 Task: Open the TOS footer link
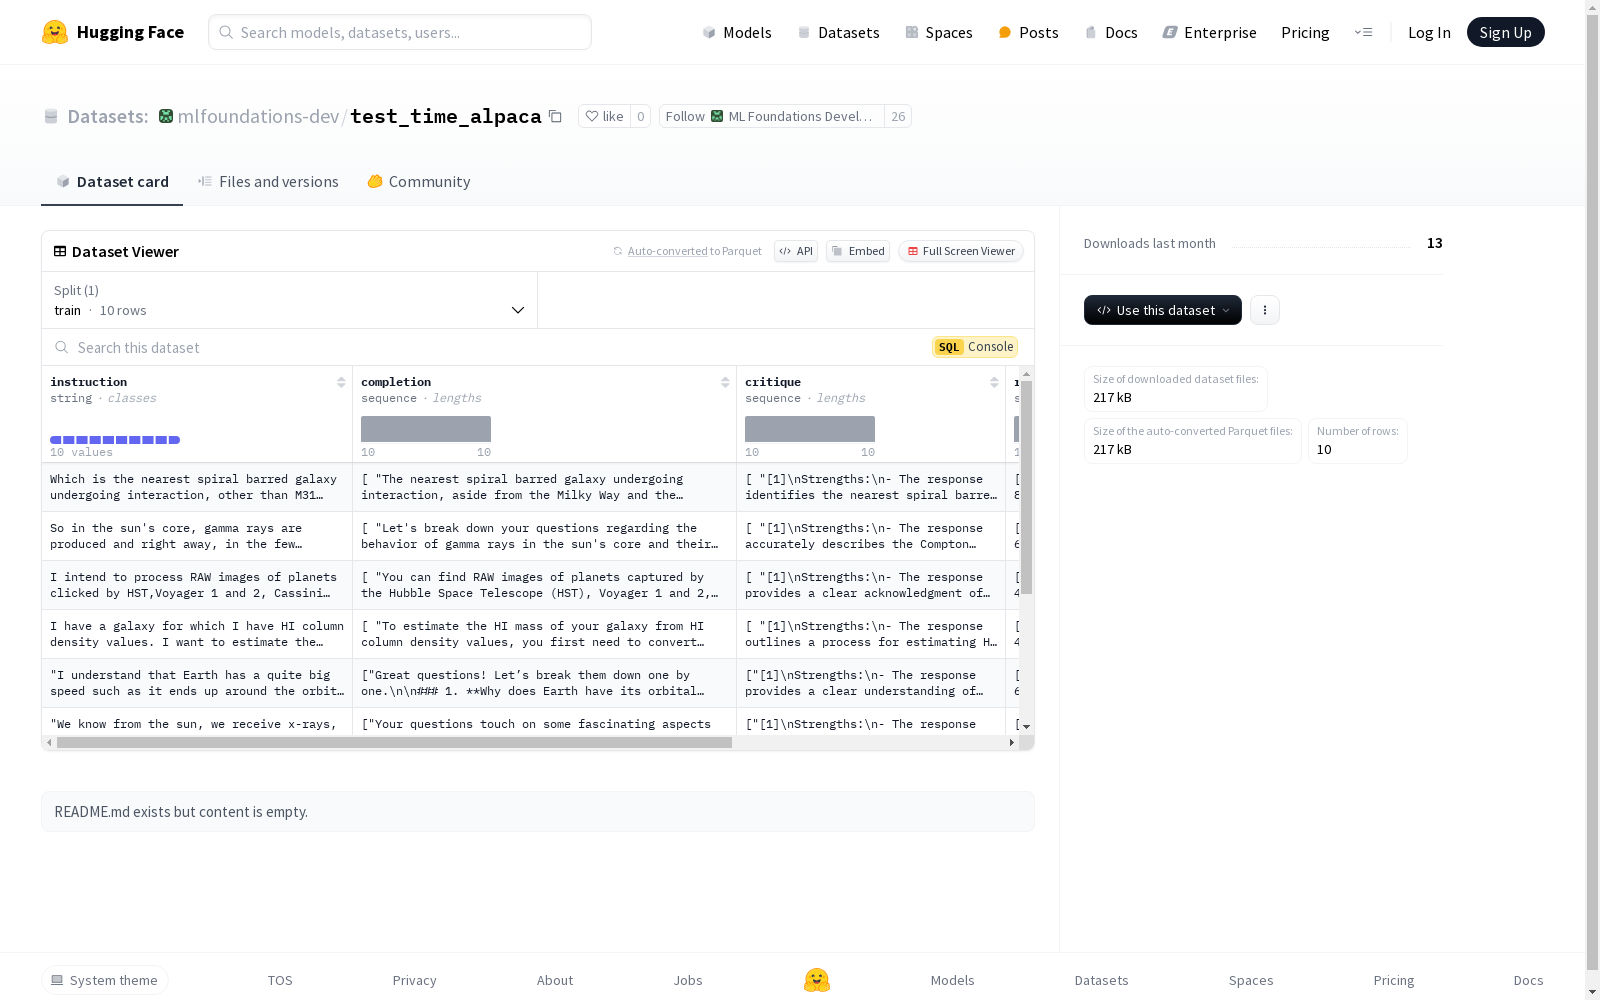[280, 980]
